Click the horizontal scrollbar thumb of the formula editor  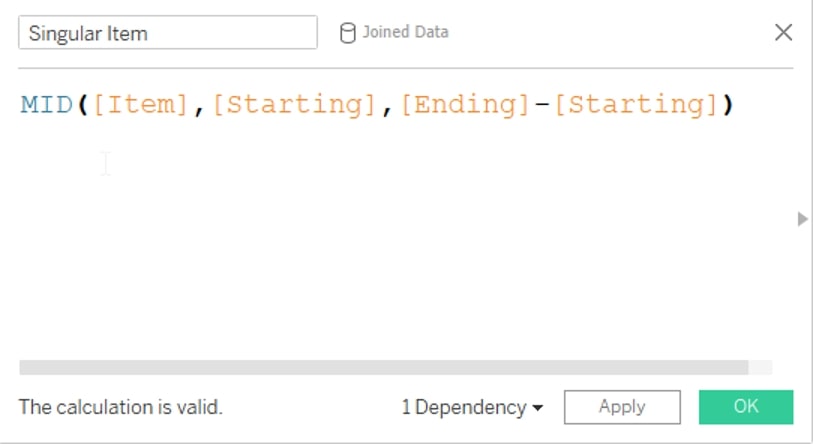click(384, 367)
